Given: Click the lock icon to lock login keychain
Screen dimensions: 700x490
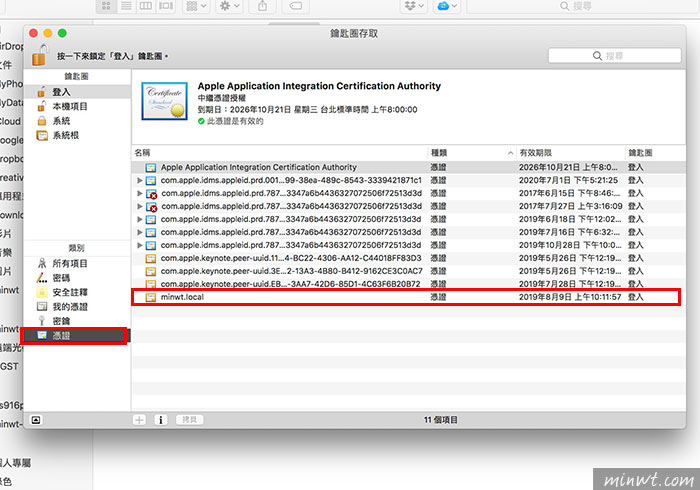Looking at the screenshot, I should click(39, 55).
